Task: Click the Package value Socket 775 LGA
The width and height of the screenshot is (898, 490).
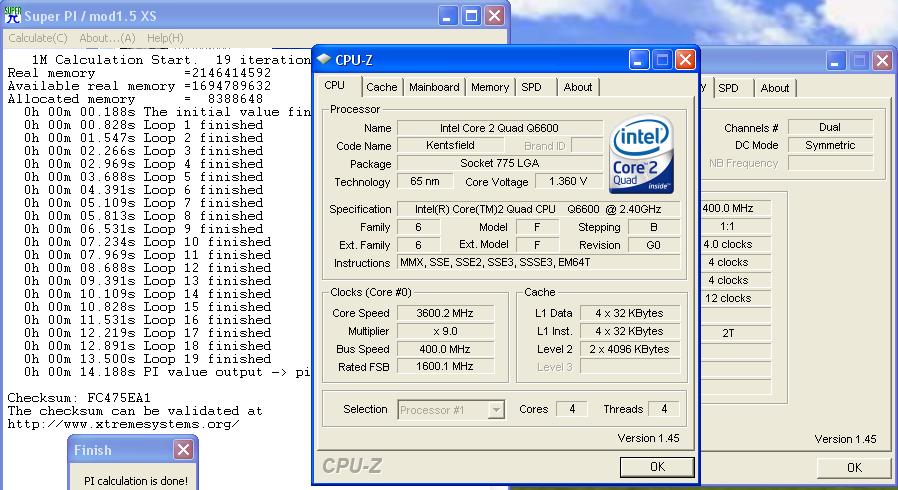Action: click(499, 163)
